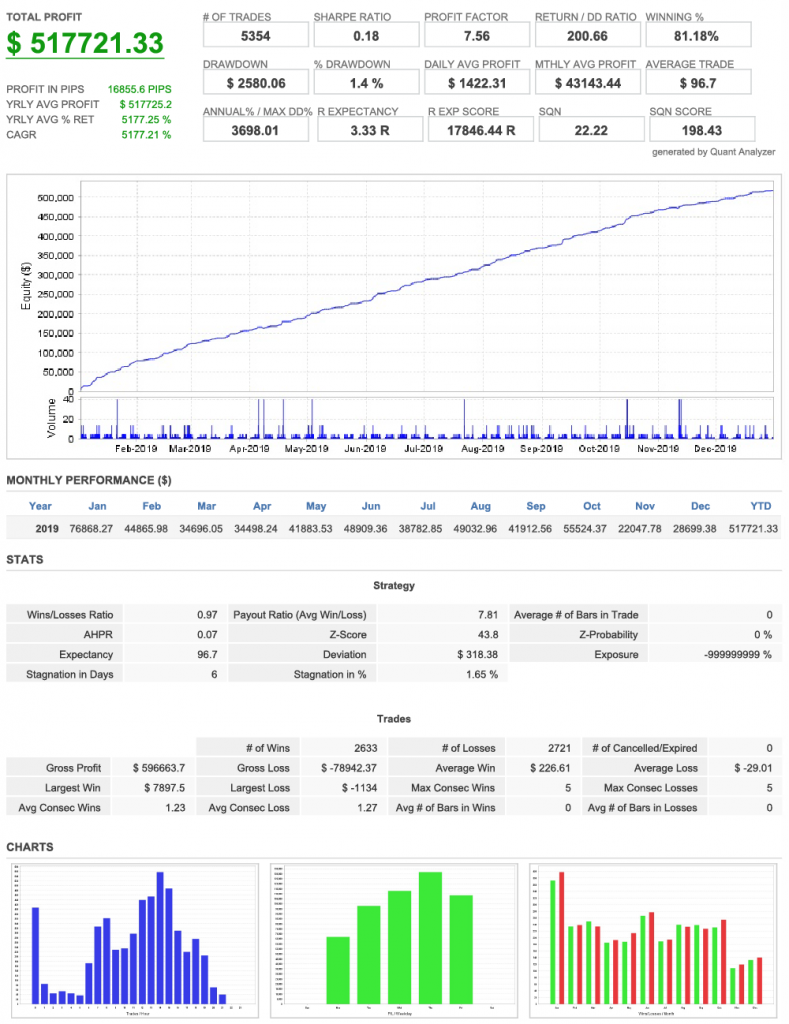Click the Volume bar chart under the equity curve

pos(425,418)
